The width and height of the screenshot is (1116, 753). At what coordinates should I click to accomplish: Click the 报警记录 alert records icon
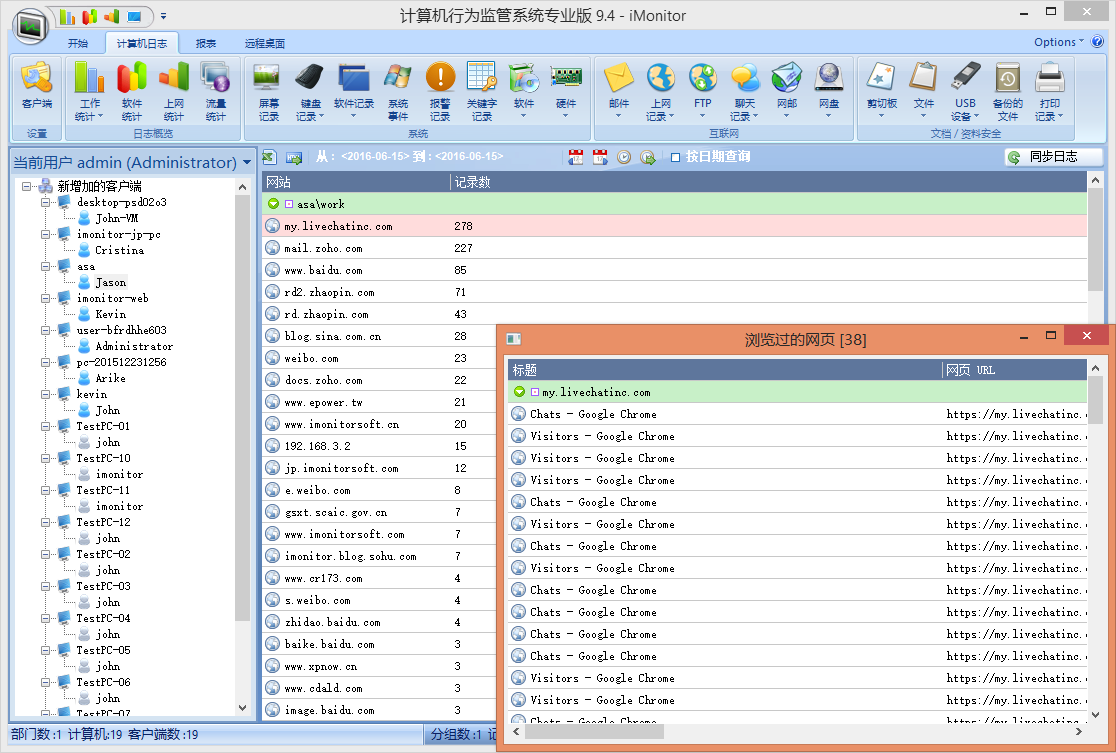click(440, 90)
